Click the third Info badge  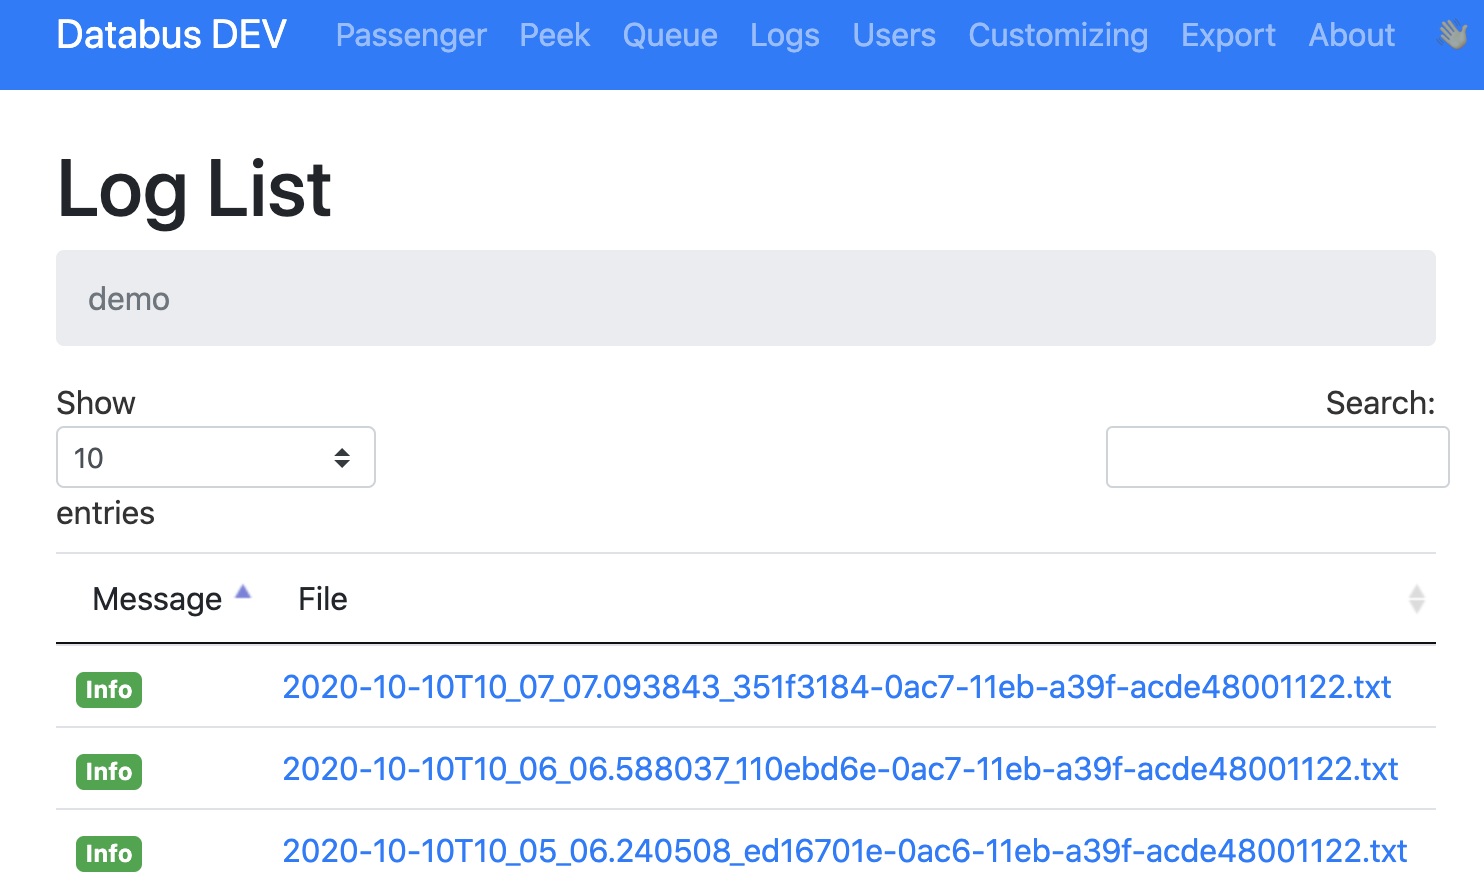pyautogui.click(x=109, y=853)
